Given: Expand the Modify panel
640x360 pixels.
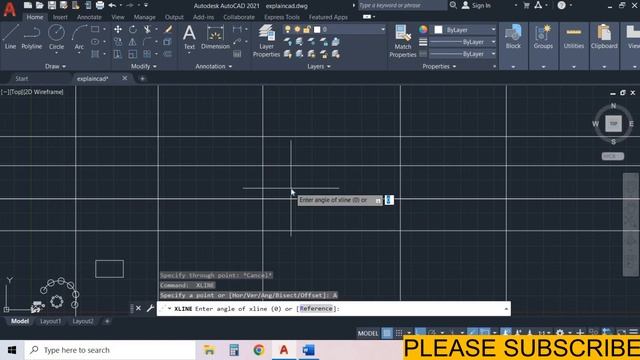Looking at the screenshot, I should click(144, 66).
